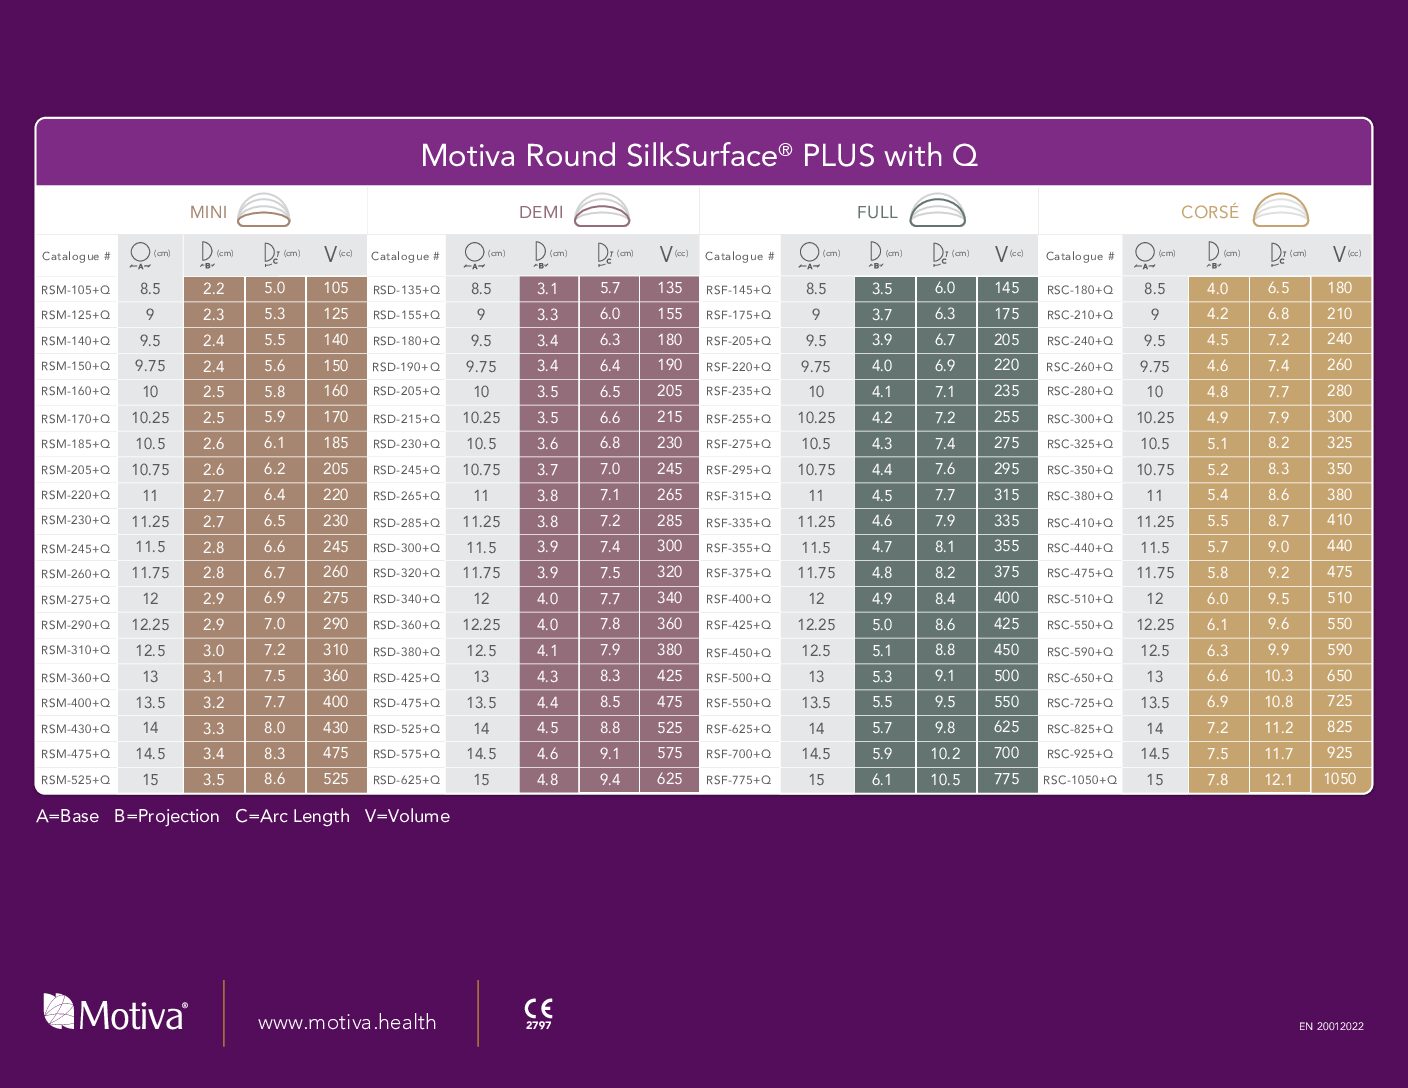Click catalogue number RSD-625+Q
Screen dimensions: 1408x1088
406,780
